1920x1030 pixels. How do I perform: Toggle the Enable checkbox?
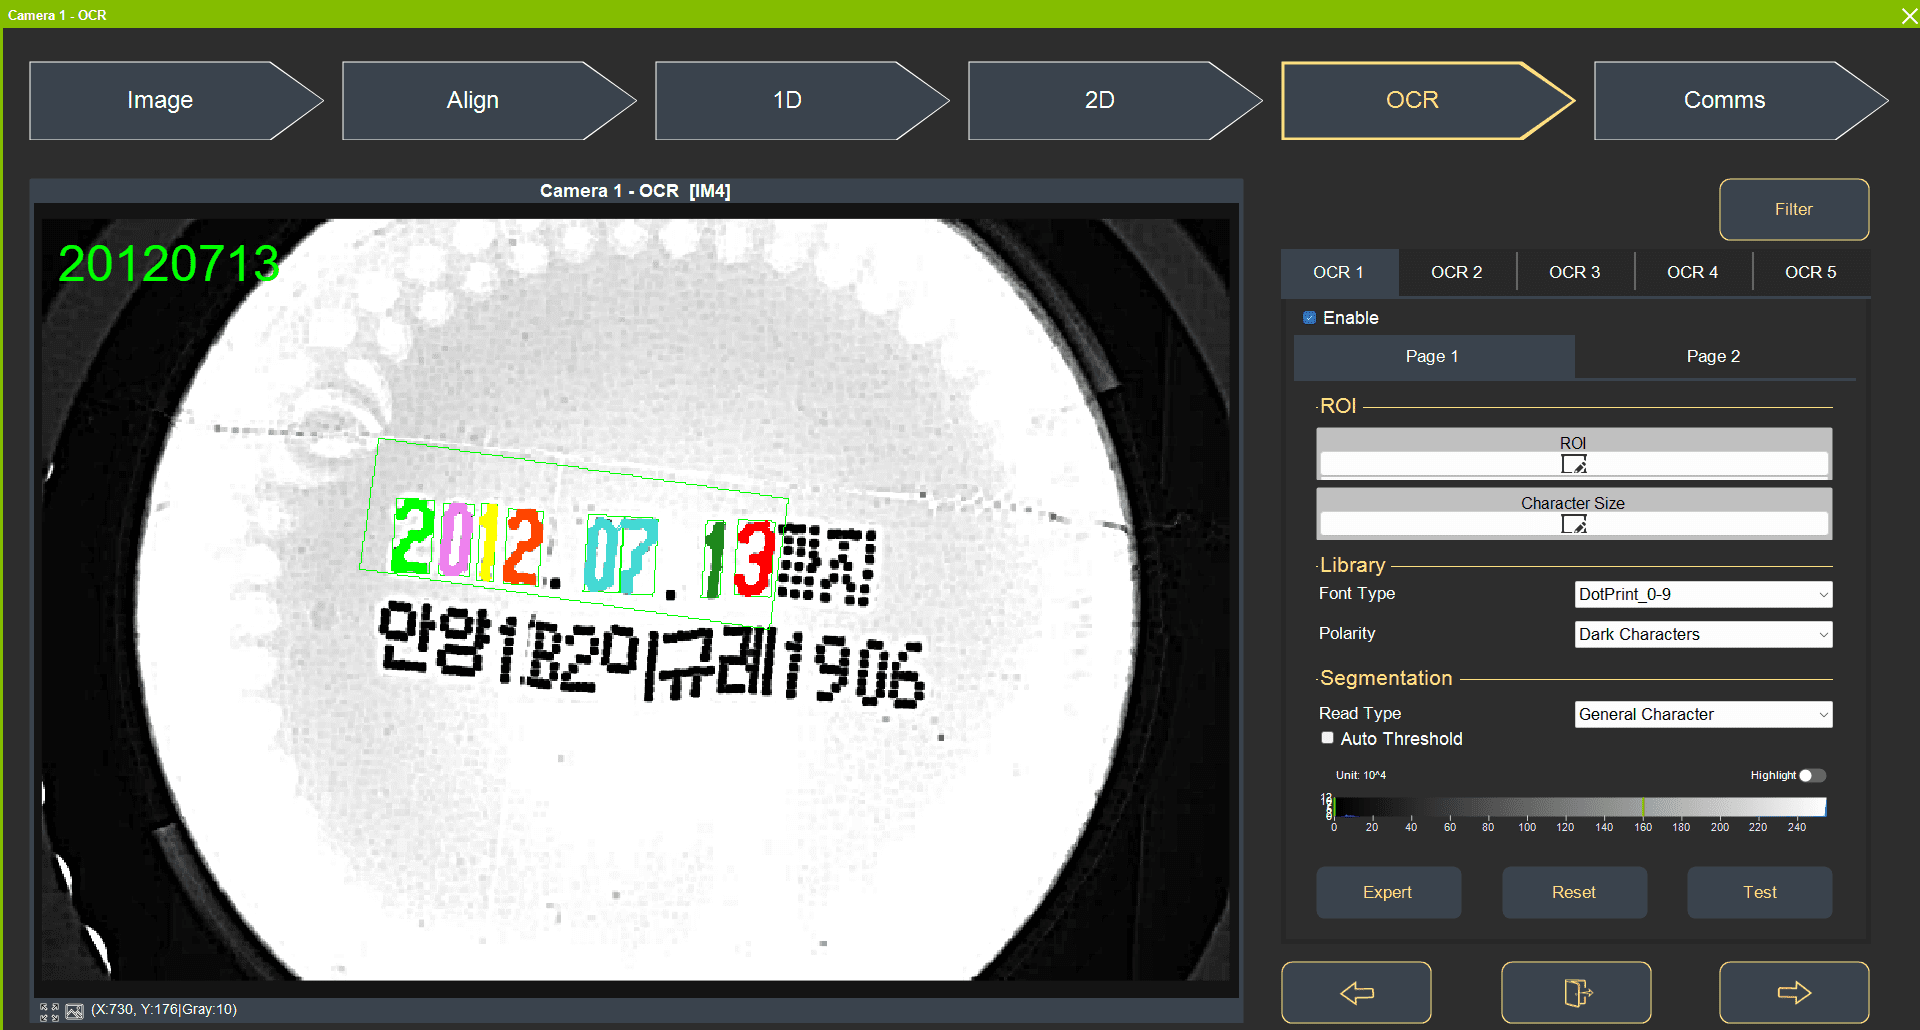(x=1309, y=318)
